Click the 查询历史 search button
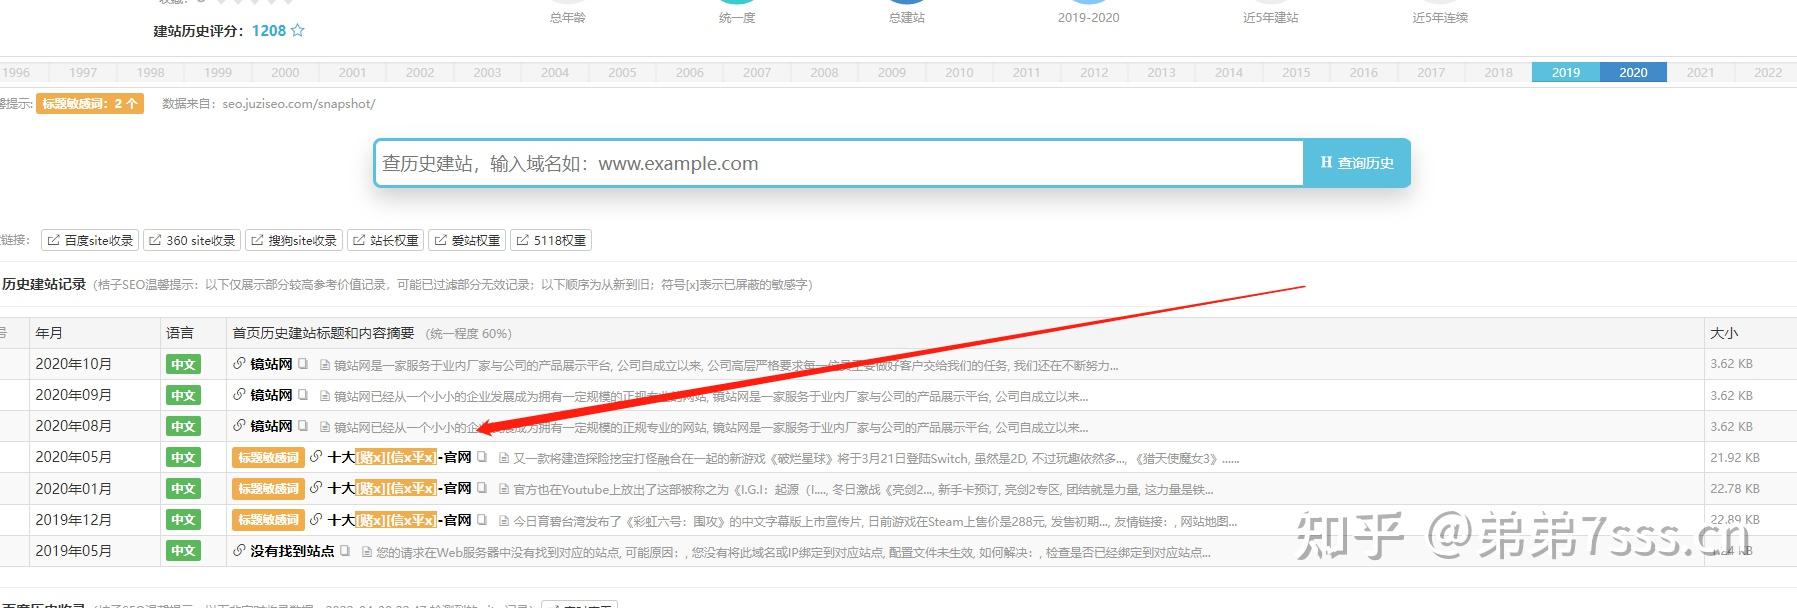 click(x=1357, y=163)
